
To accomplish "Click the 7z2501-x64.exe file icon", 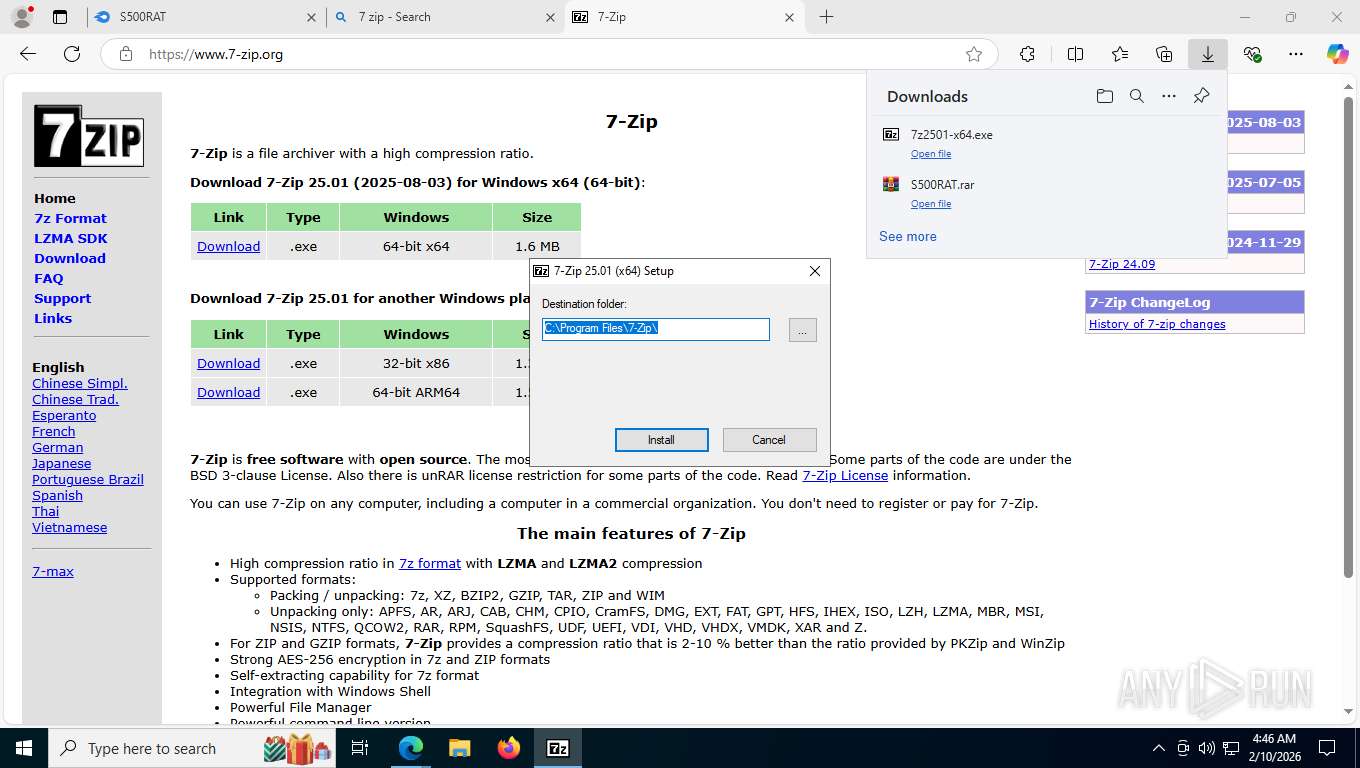I will click(891, 134).
